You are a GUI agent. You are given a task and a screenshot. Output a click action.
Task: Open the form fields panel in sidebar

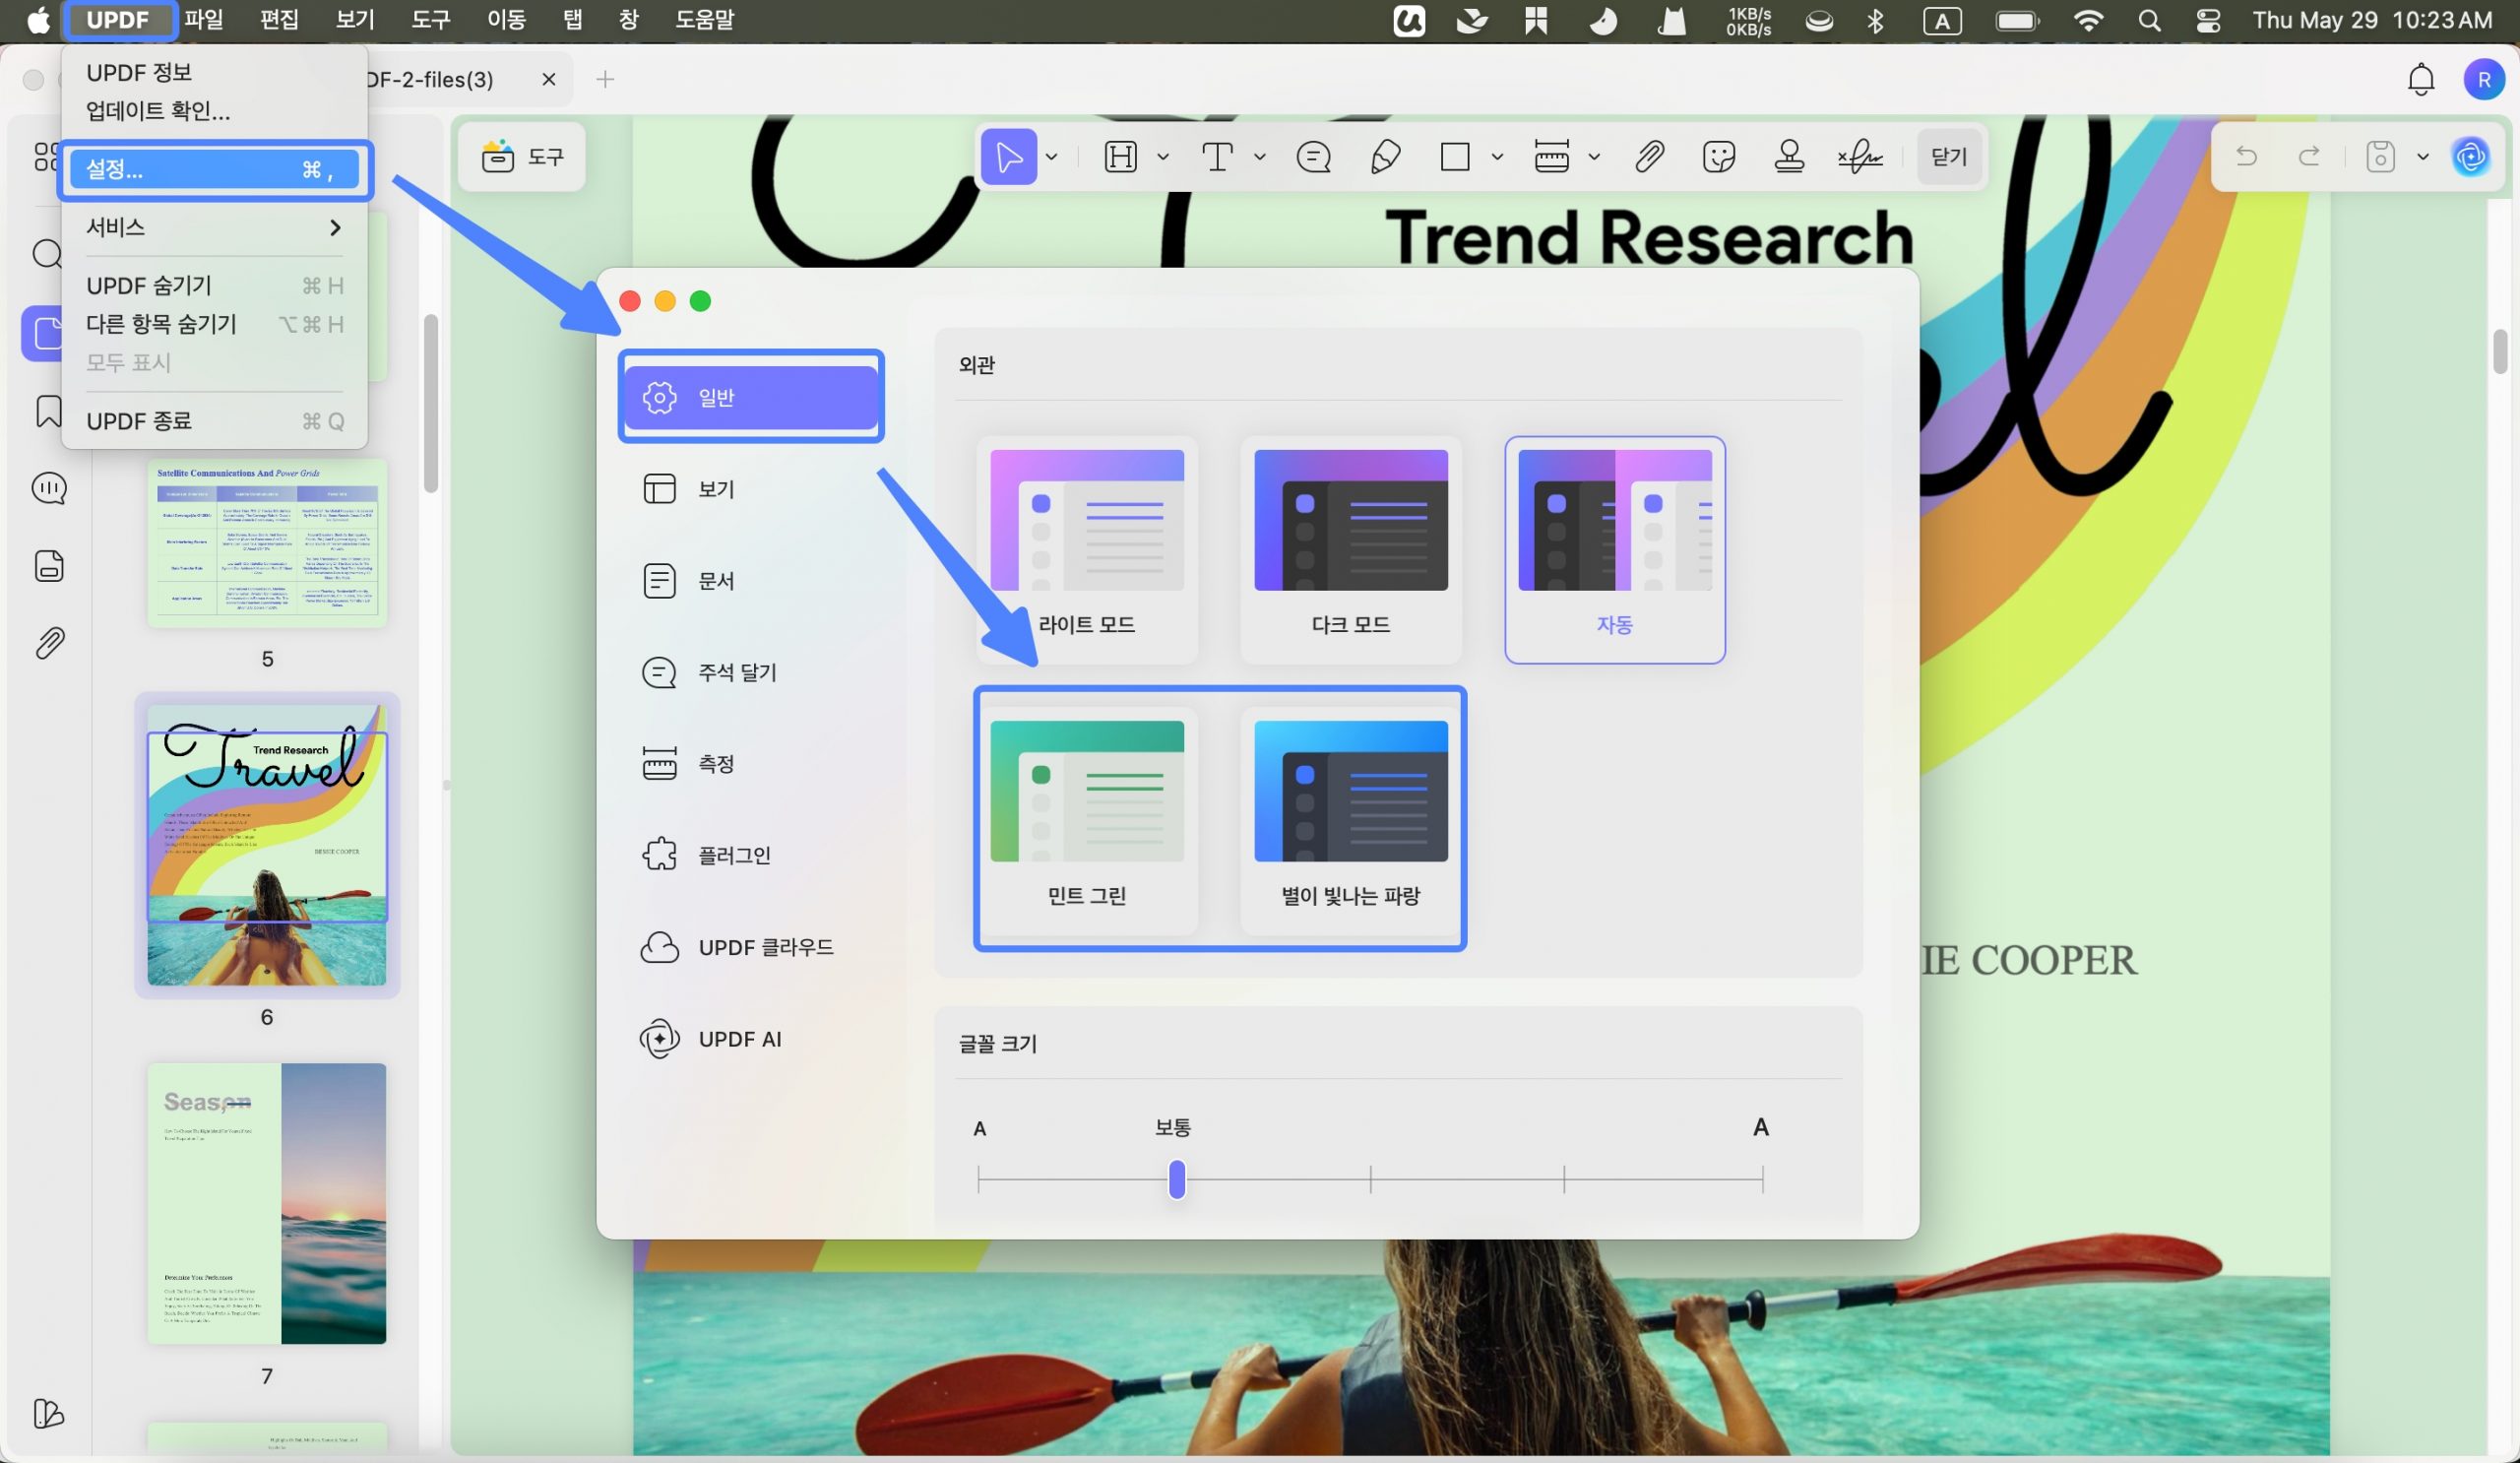49,566
